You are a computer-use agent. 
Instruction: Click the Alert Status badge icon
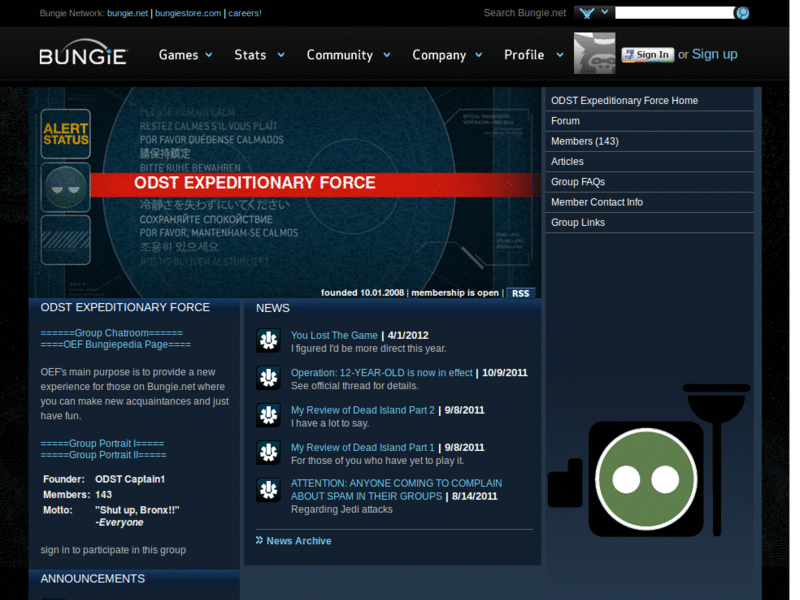click(66, 134)
